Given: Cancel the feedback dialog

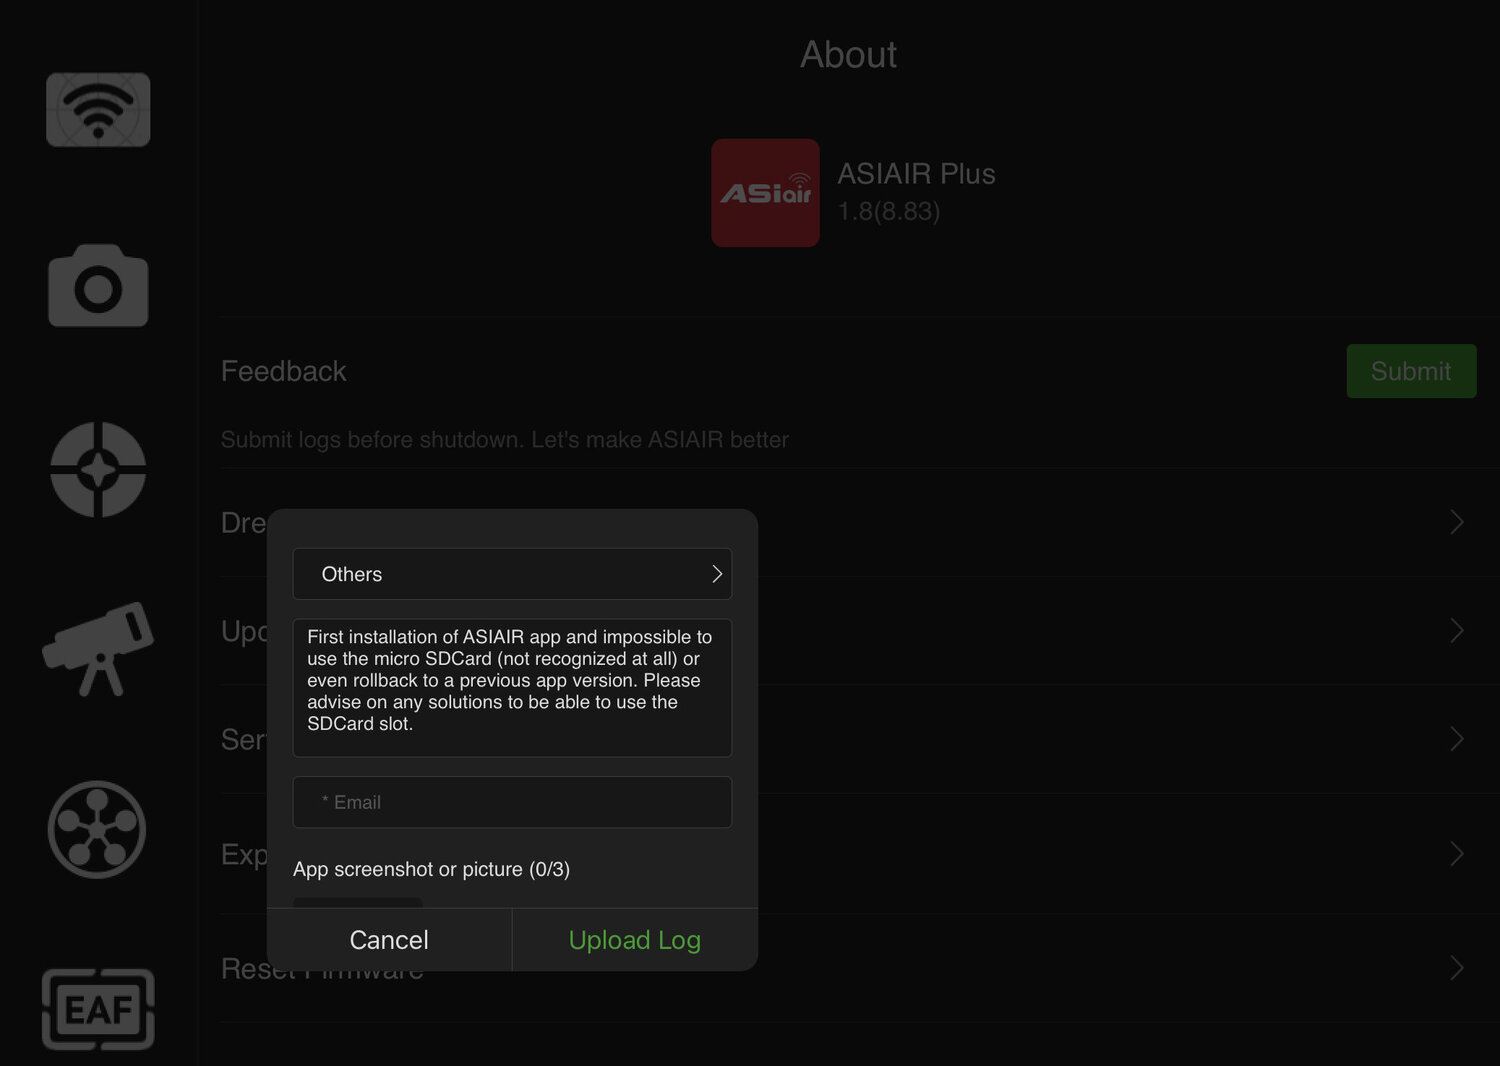Looking at the screenshot, I should coord(389,940).
